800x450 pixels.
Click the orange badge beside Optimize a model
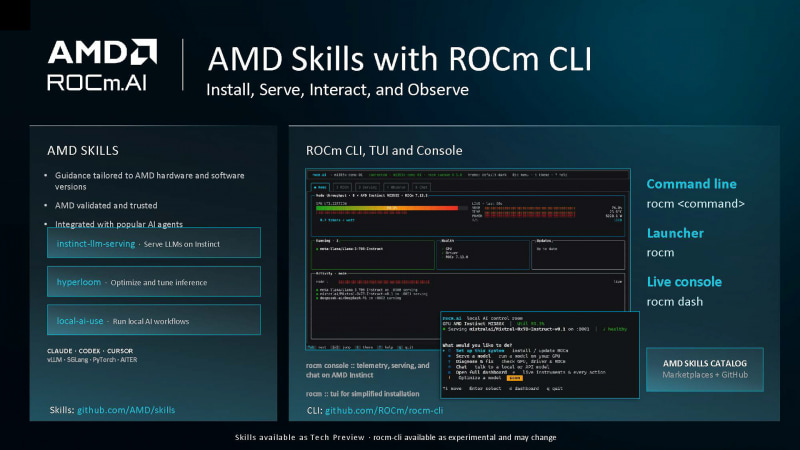click(x=514, y=378)
